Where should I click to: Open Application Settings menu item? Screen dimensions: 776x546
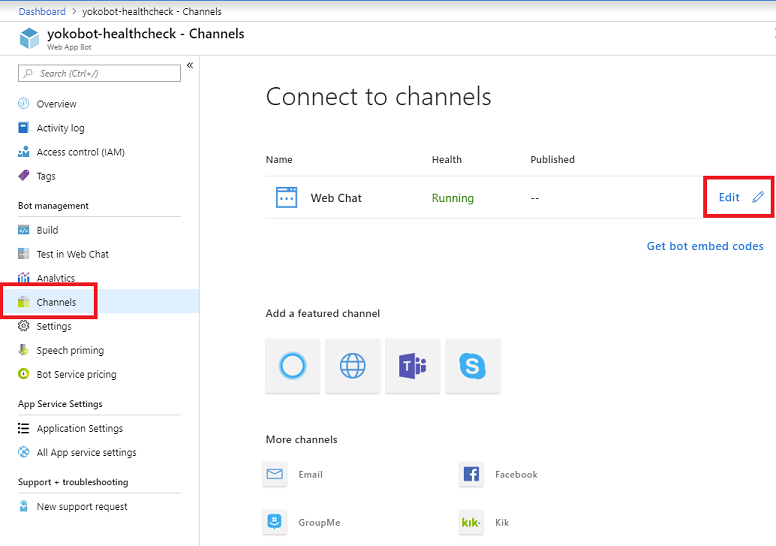(x=80, y=429)
